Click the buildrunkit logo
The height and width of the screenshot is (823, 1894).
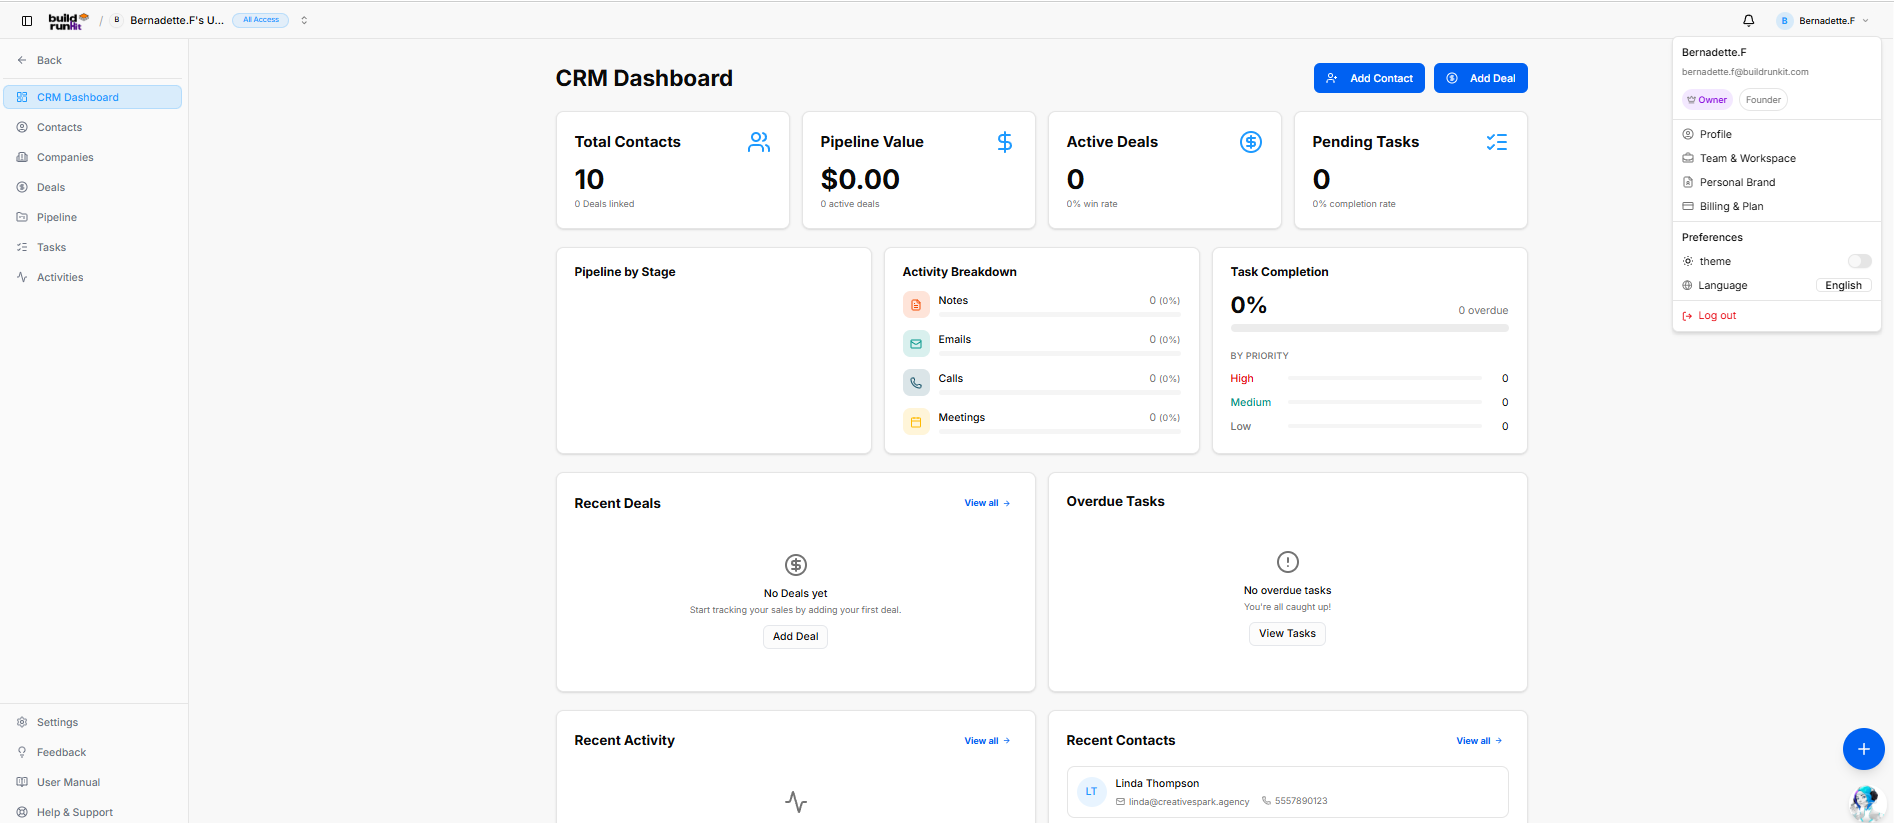69,20
